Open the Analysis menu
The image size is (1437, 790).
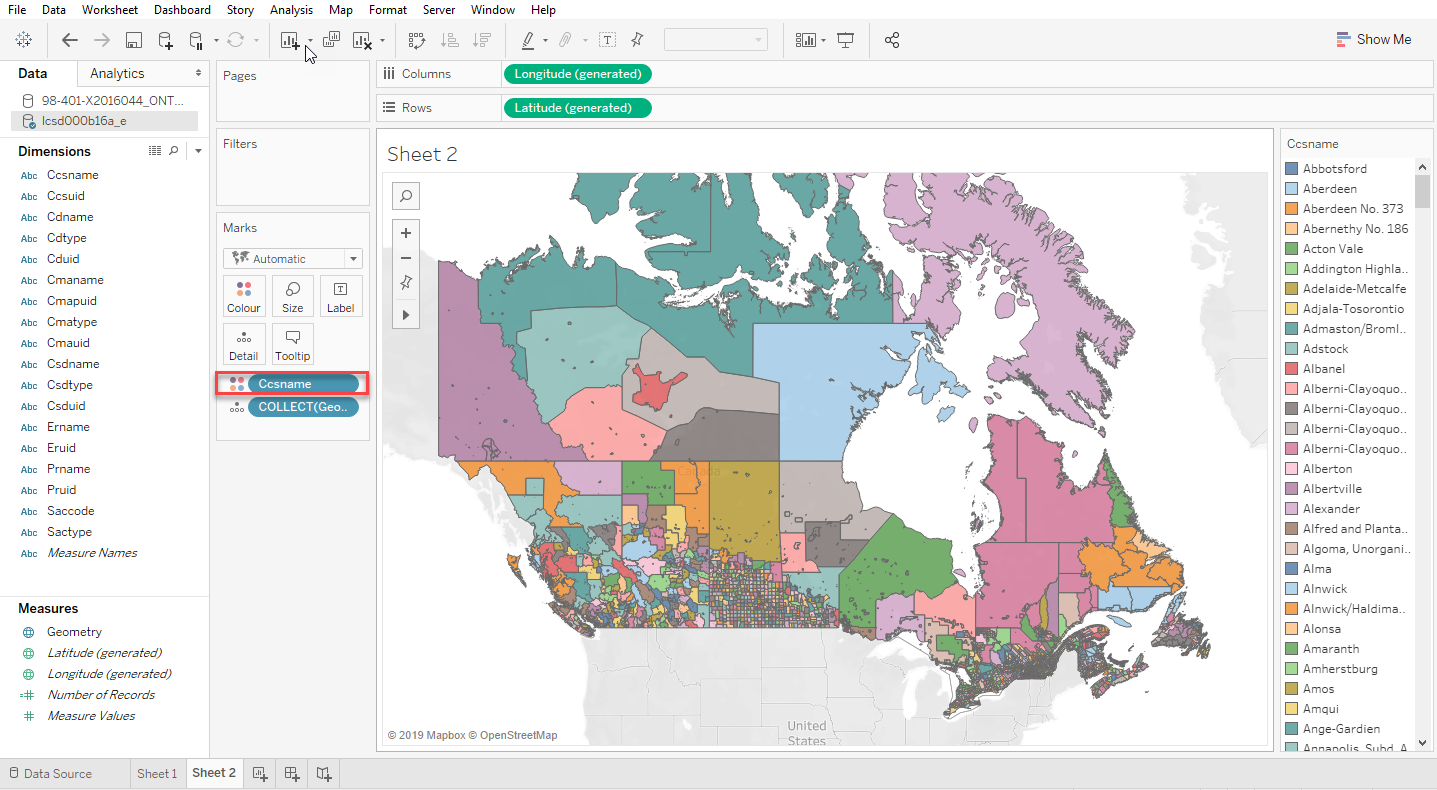(291, 10)
